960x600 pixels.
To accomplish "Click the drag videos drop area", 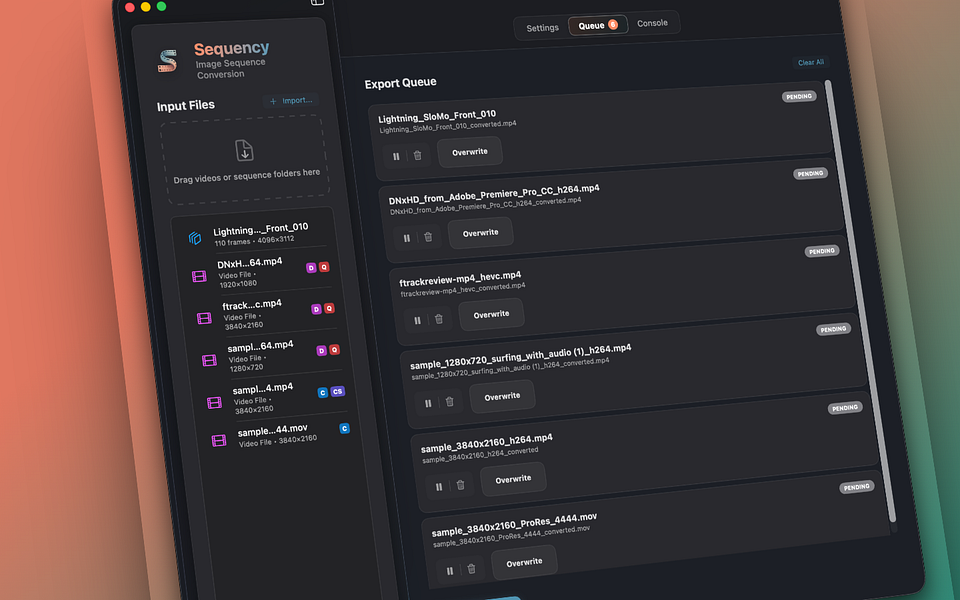I will point(246,160).
